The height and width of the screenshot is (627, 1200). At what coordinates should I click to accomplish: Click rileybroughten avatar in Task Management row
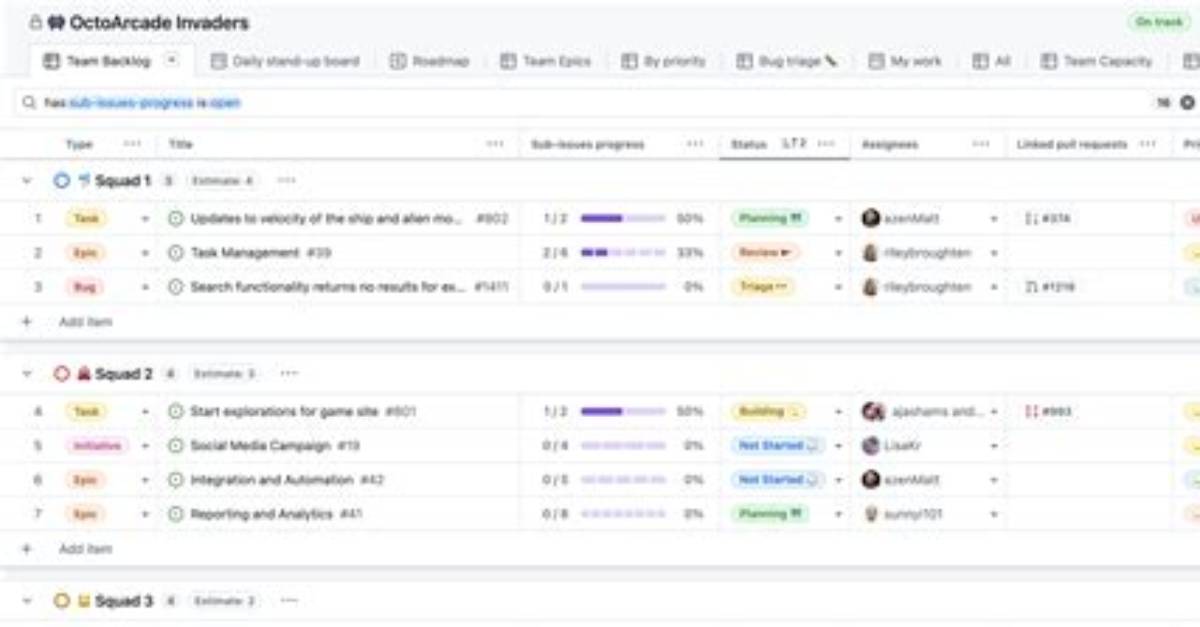(x=871, y=253)
